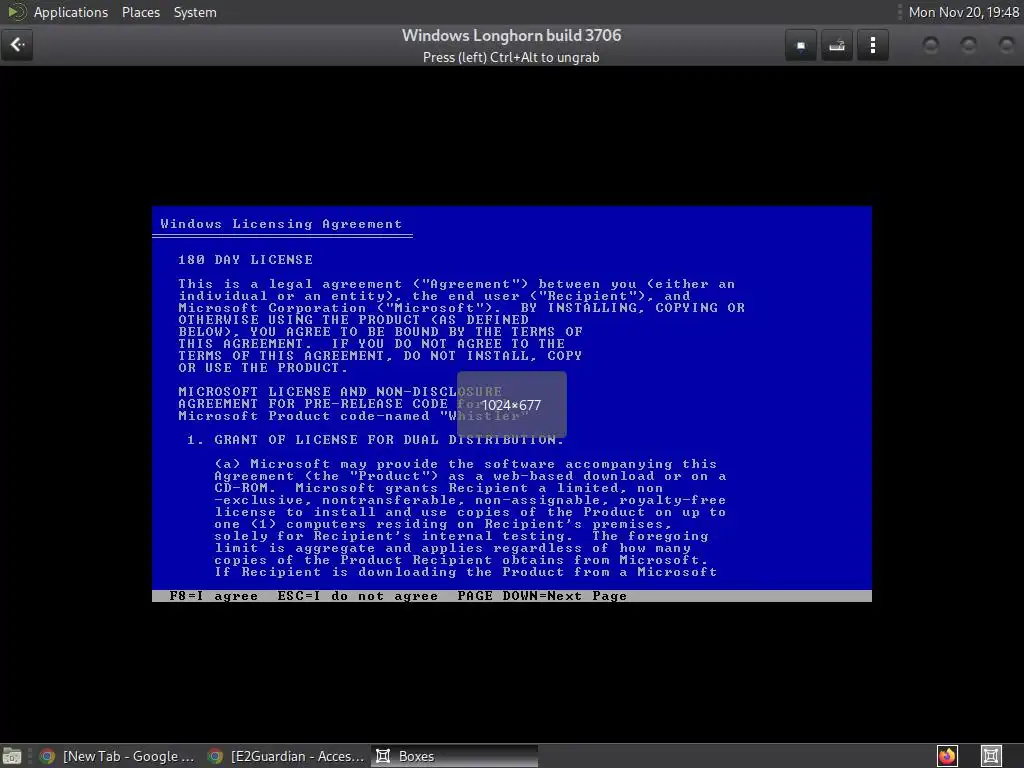The width and height of the screenshot is (1024, 768).
Task: Click the last window control button in header
Action: (x=1006, y=45)
